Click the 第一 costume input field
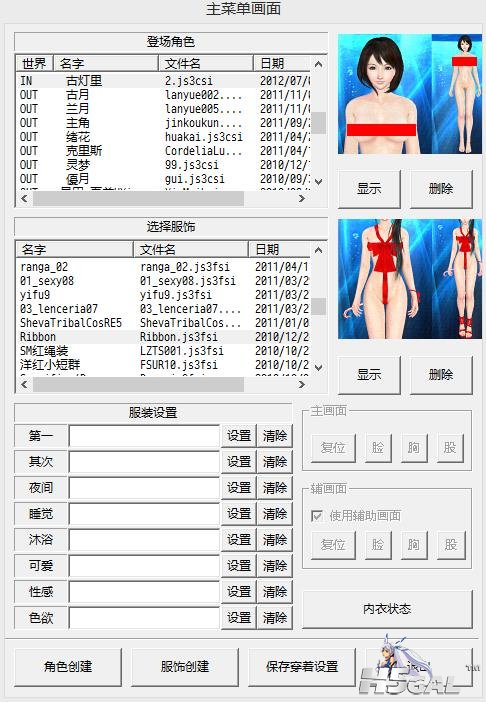486x702 pixels. 144,436
